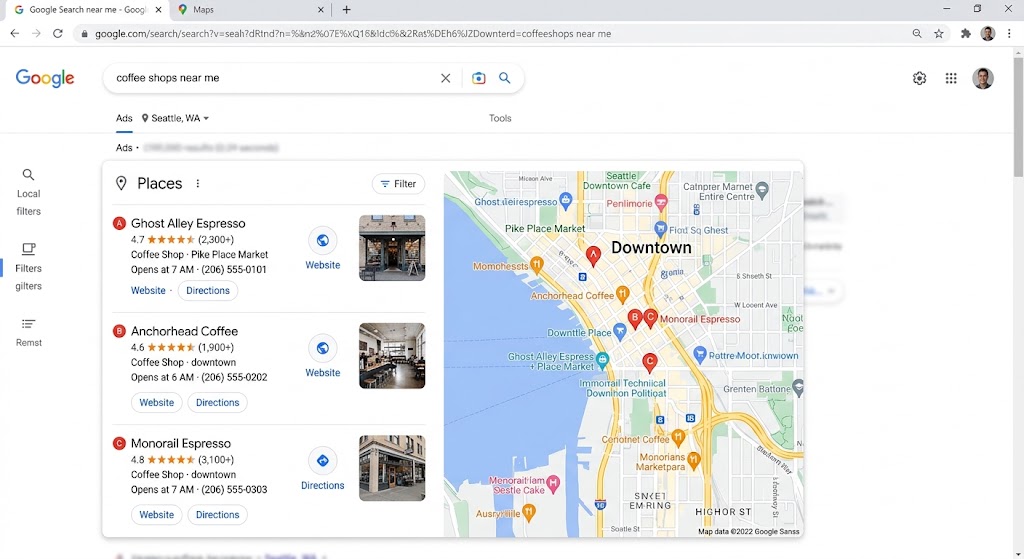Click the zoom magnifier in address bar

[x=917, y=33]
